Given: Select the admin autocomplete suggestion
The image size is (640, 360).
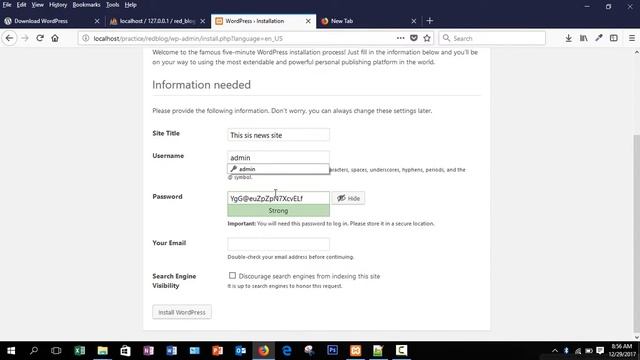Looking at the screenshot, I should (278, 169).
